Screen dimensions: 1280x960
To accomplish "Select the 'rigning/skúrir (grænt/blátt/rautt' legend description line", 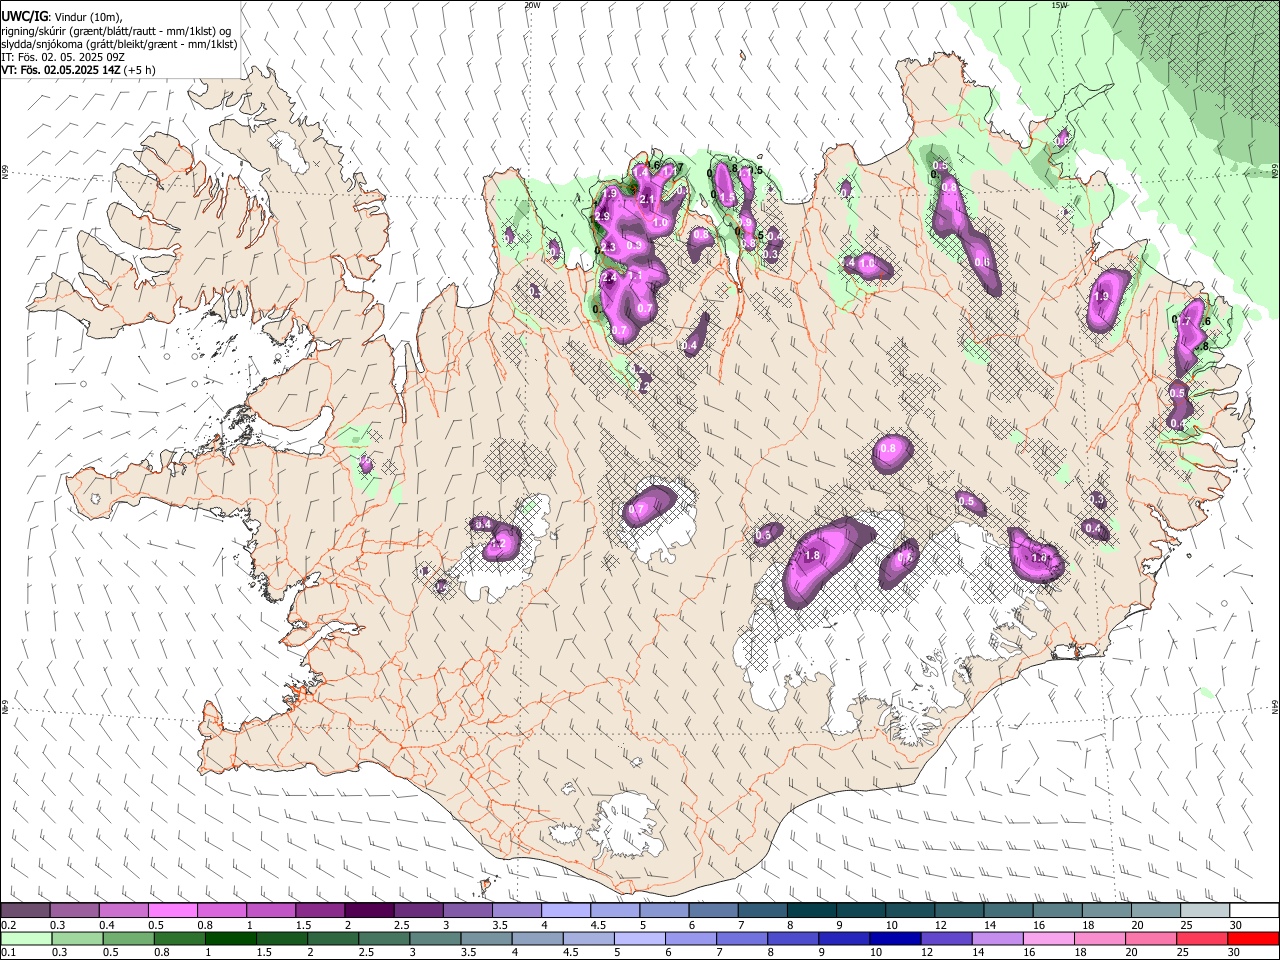I will click(x=118, y=31).
